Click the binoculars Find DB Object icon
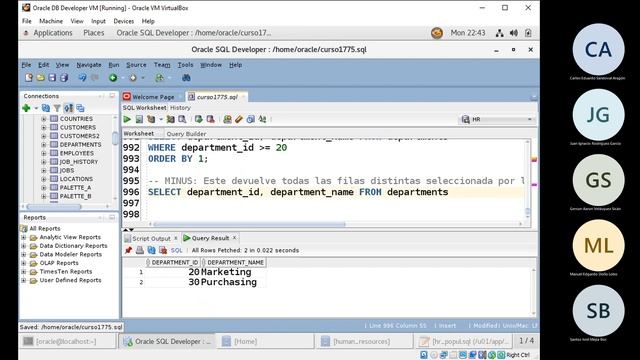The width and height of the screenshot is (640, 360). click(186, 78)
